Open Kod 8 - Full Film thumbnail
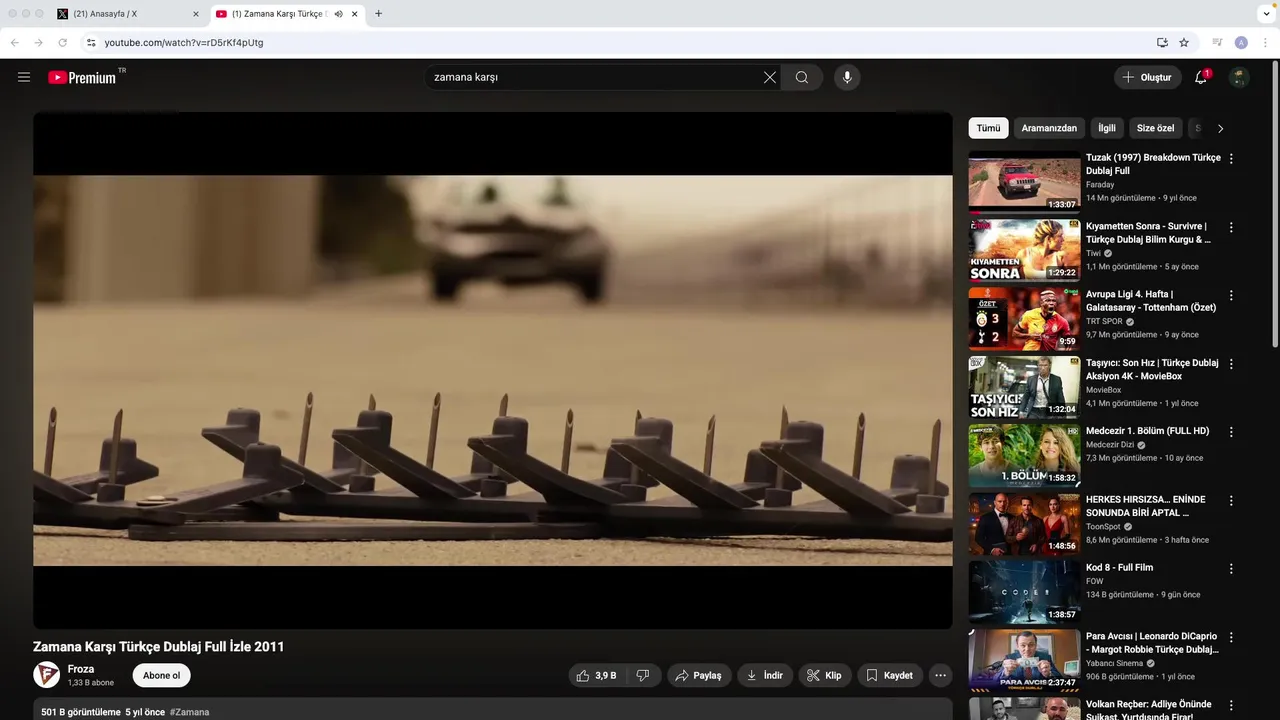Image resolution: width=1280 pixels, height=720 pixels. point(1024,592)
